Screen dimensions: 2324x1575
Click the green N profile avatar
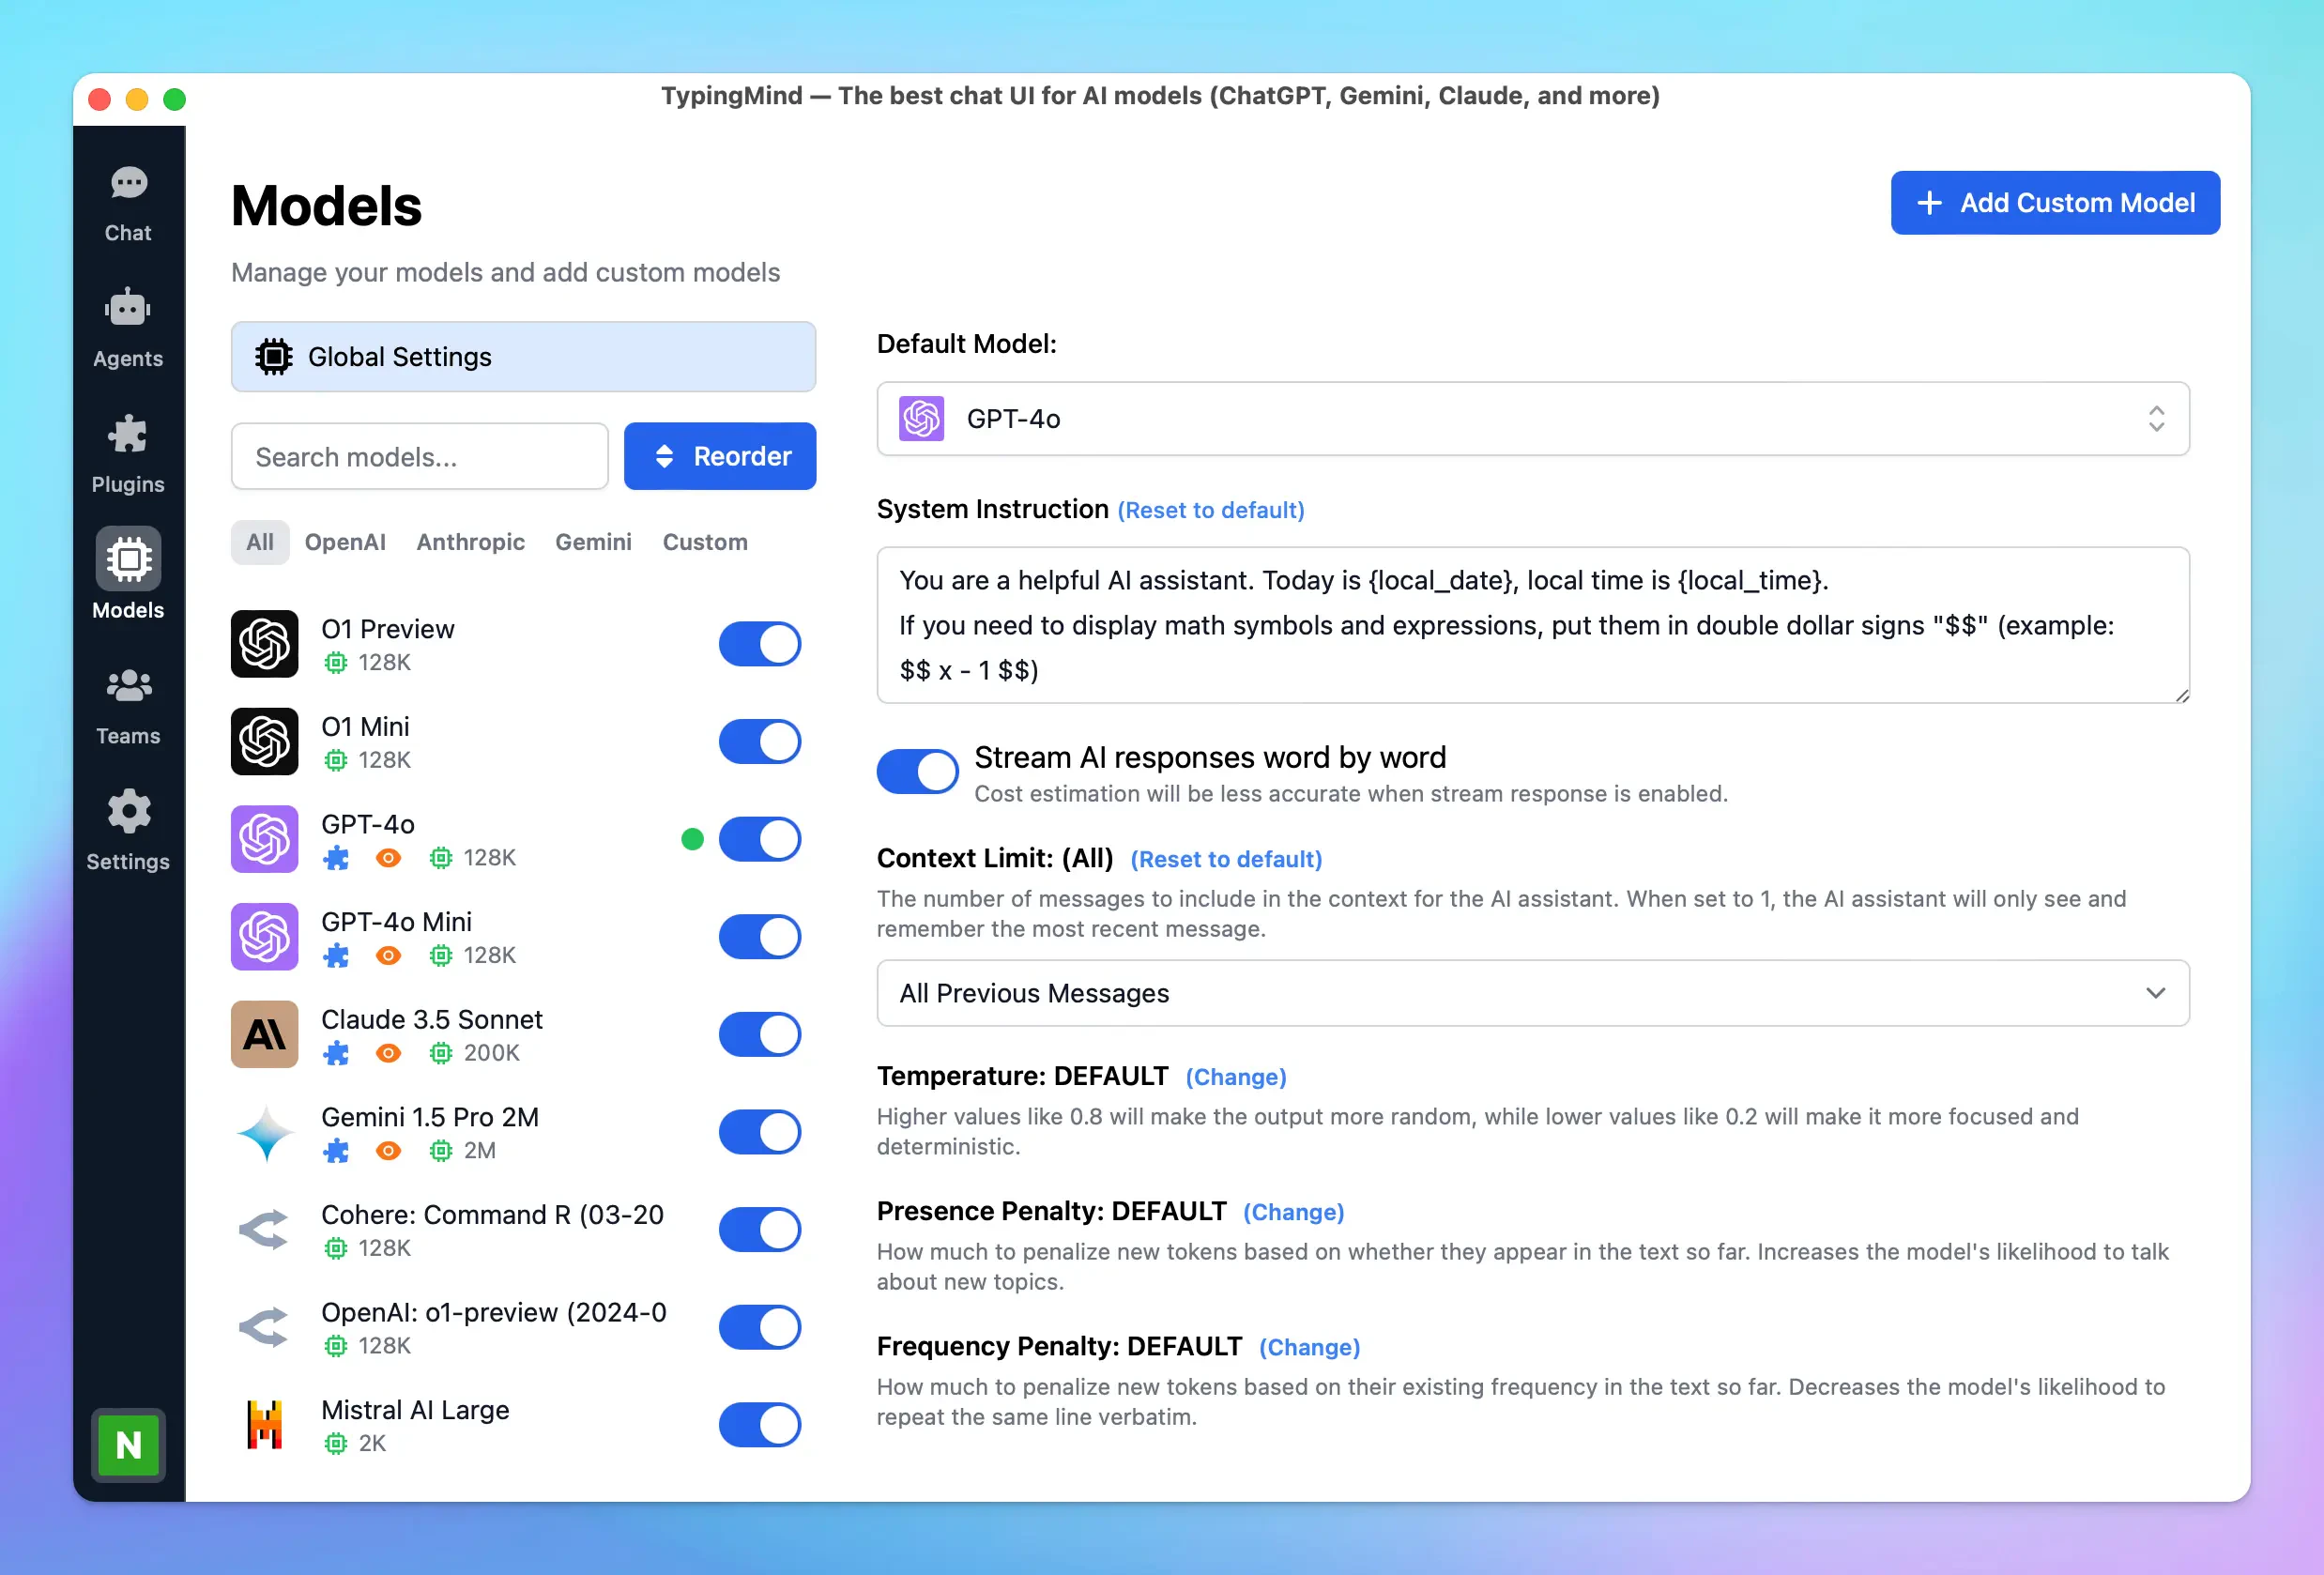coord(128,1444)
